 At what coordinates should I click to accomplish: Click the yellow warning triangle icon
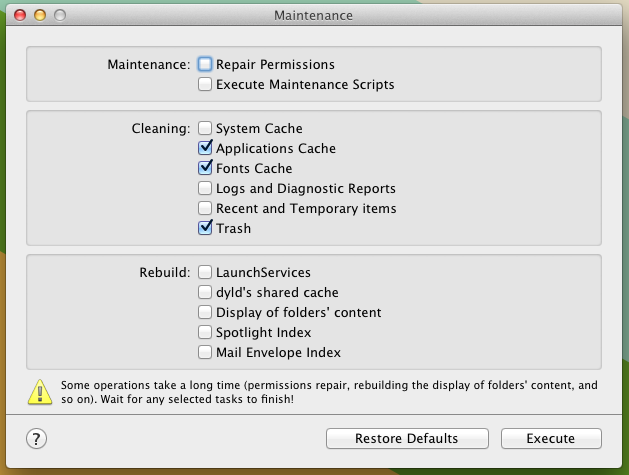click(x=40, y=392)
